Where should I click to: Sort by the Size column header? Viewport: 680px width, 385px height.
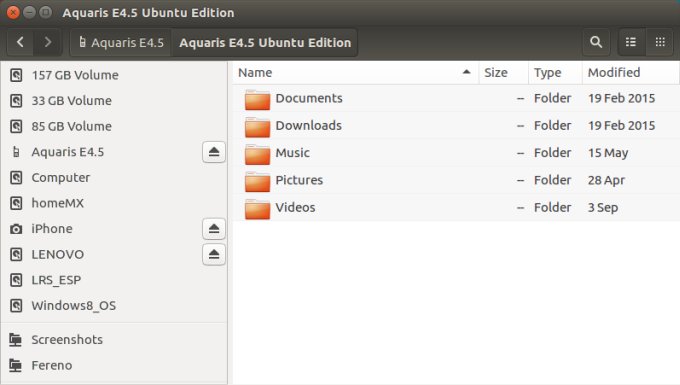(503, 72)
